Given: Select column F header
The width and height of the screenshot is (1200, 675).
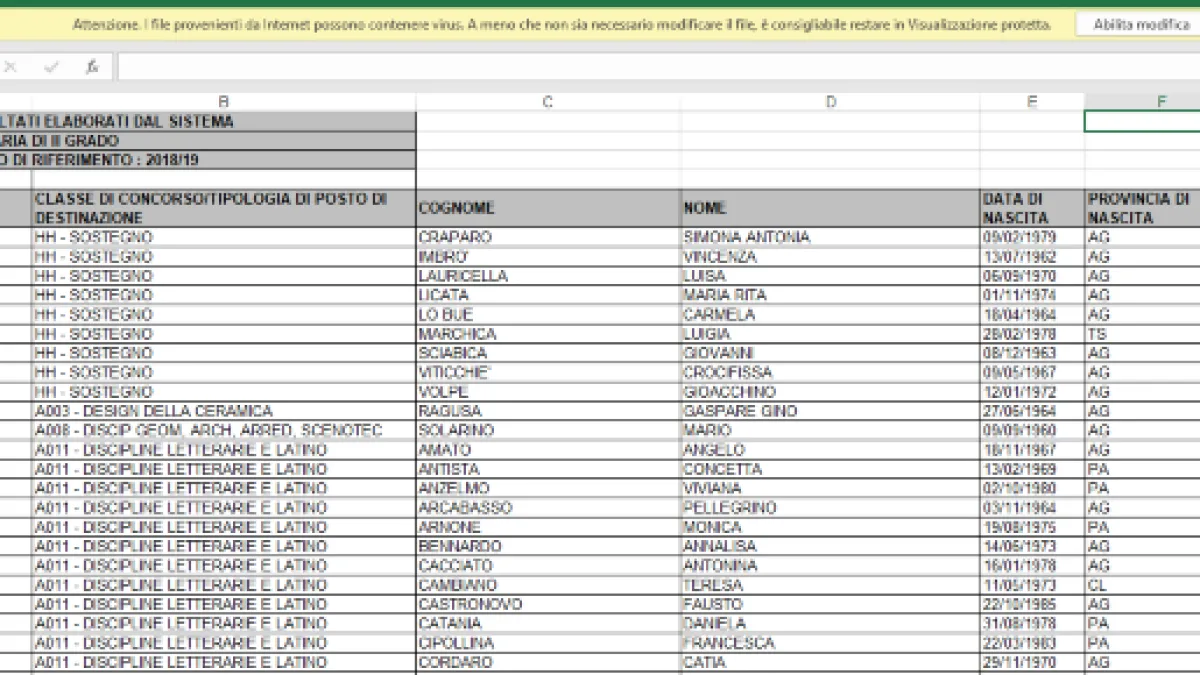Looking at the screenshot, I should click(x=1142, y=102).
